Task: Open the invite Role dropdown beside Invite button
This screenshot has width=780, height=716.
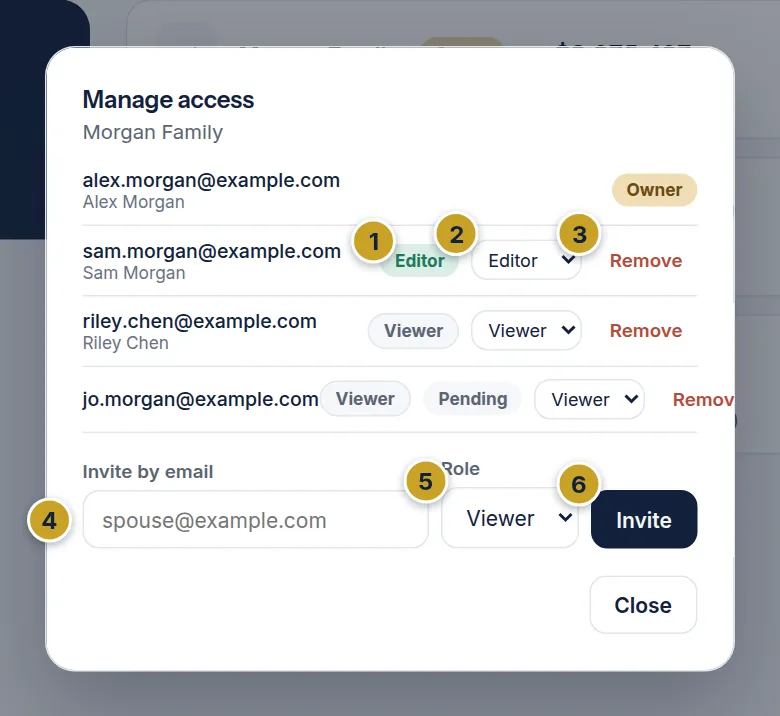Action: (x=510, y=518)
